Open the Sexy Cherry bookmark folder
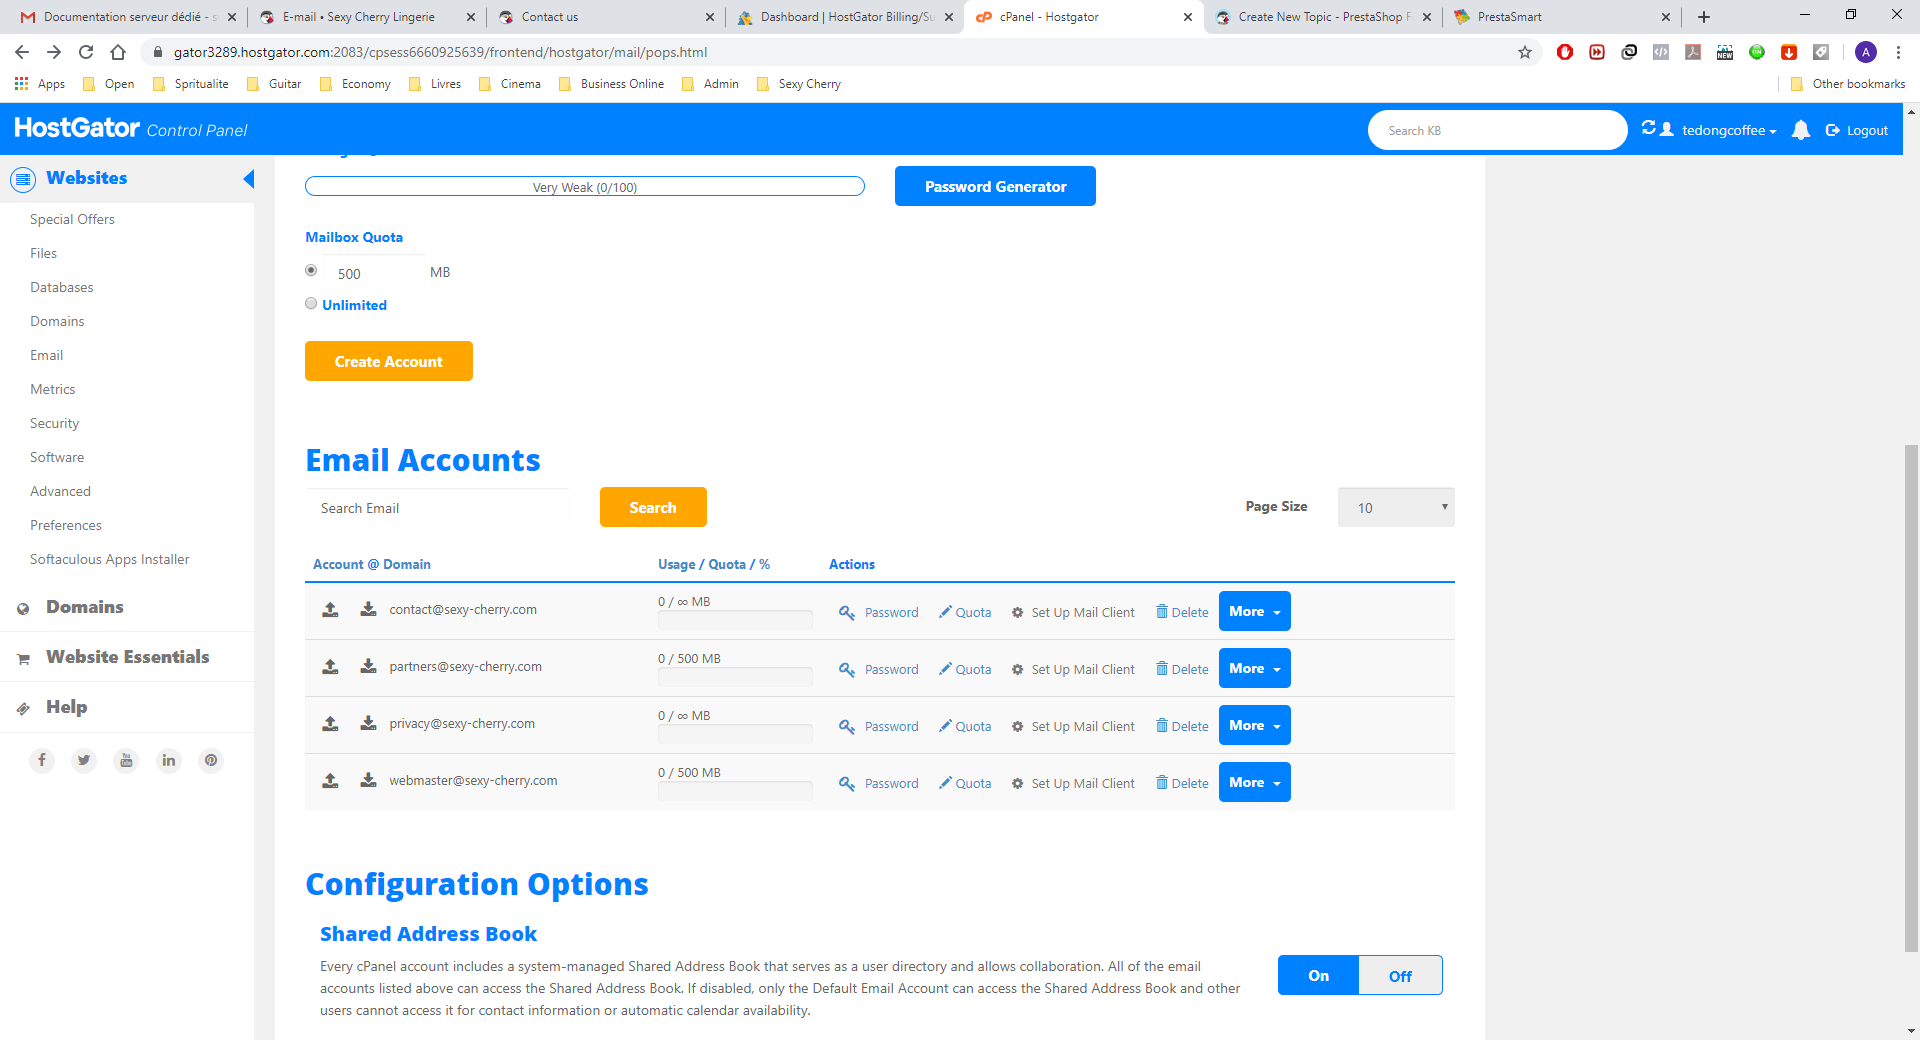The height and width of the screenshot is (1040, 1920). click(x=799, y=84)
